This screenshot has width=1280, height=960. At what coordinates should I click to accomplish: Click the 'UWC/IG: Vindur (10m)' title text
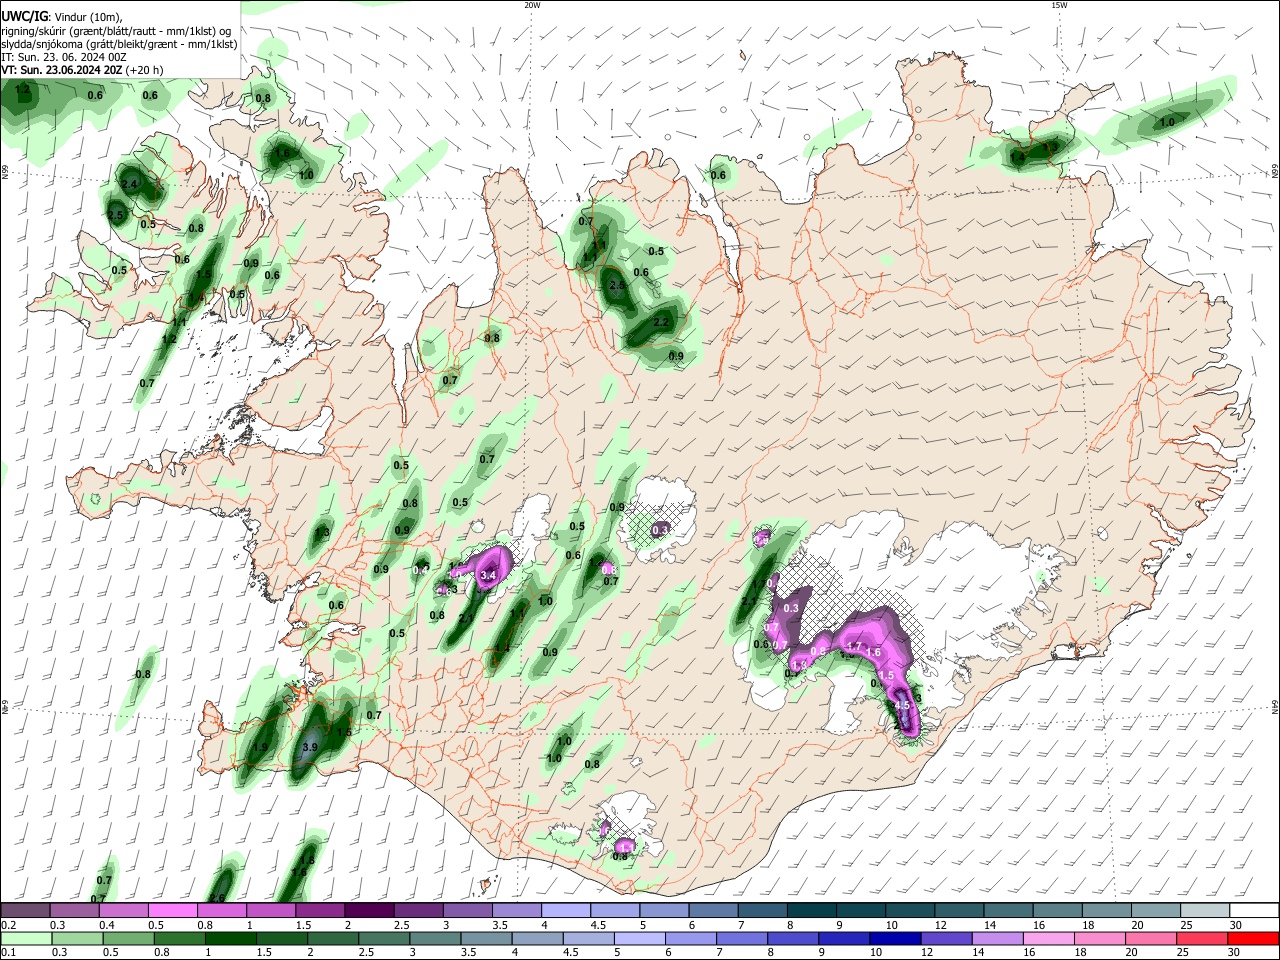point(60,16)
